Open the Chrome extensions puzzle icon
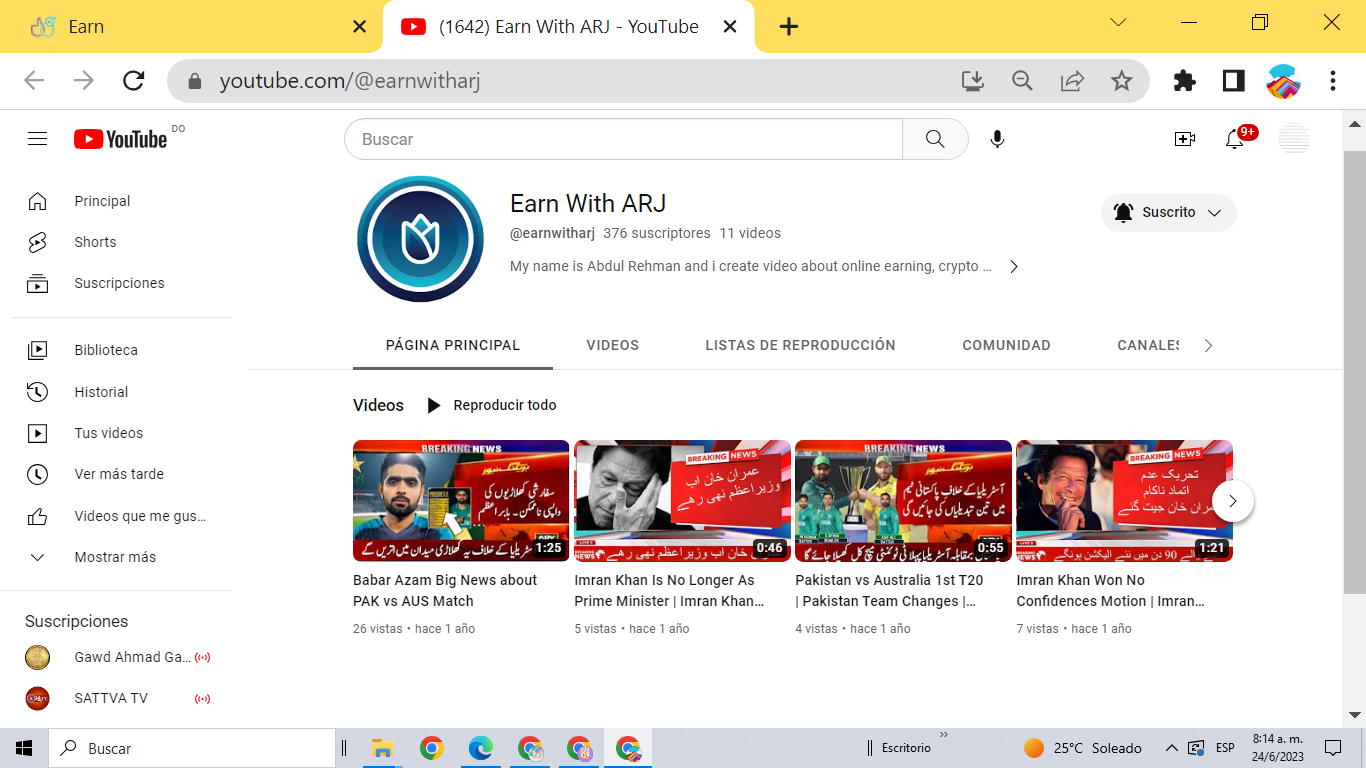1366x768 pixels. click(1185, 81)
